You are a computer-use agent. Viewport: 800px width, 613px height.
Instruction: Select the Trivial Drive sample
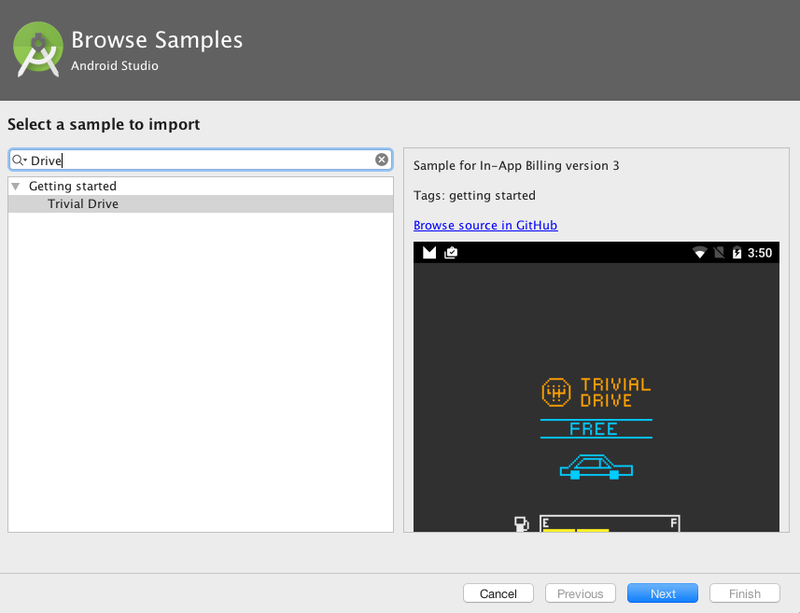[201, 204]
